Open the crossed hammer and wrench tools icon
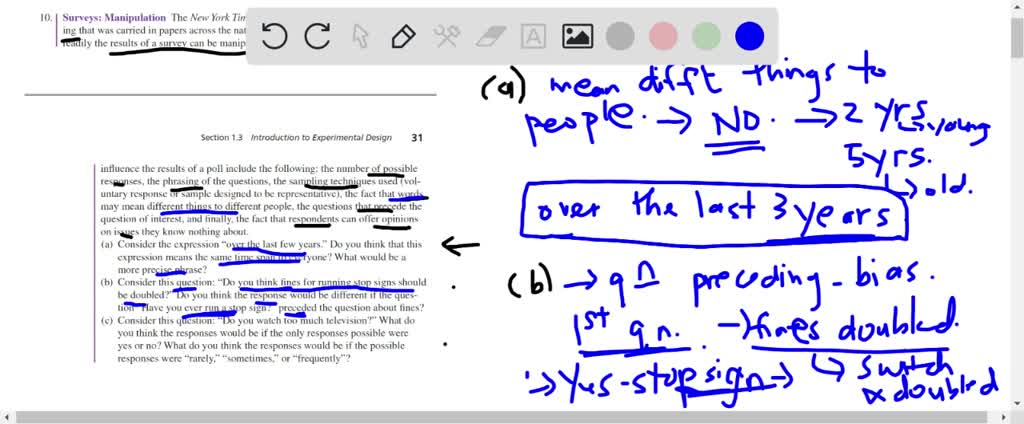The height and width of the screenshot is (424, 1024). click(446, 37)
